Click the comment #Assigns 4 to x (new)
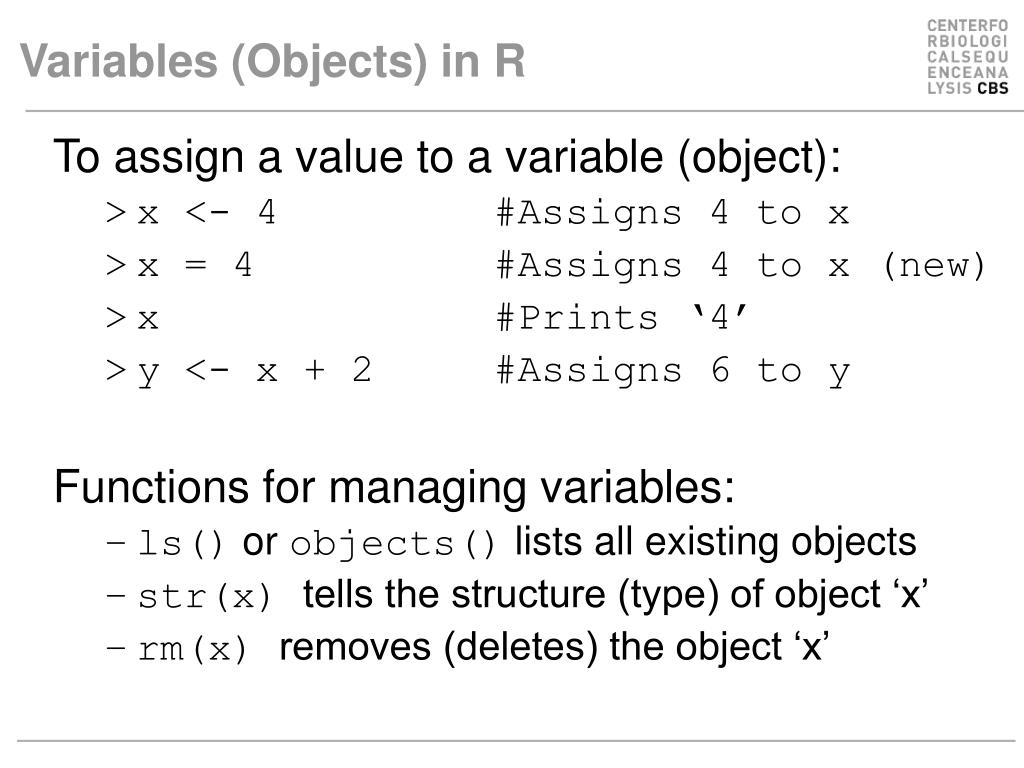This screenshot has height=768, width=1024. [741, 266]
